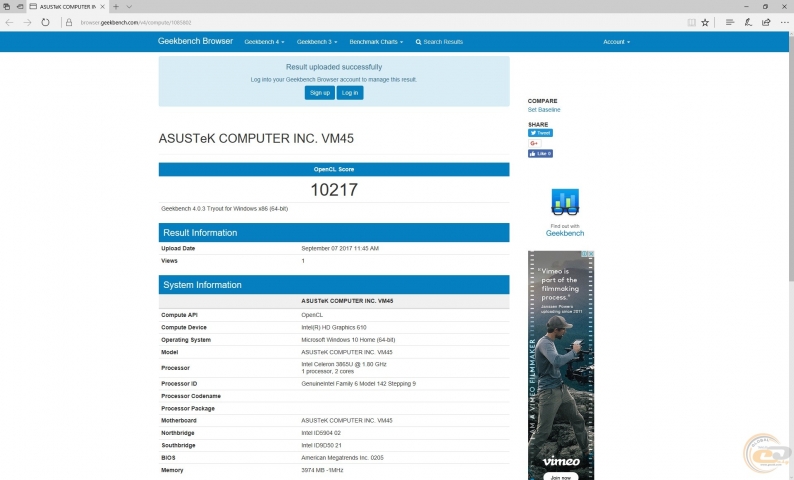Click the scrollbar up arrow

(x=791, y=33)
